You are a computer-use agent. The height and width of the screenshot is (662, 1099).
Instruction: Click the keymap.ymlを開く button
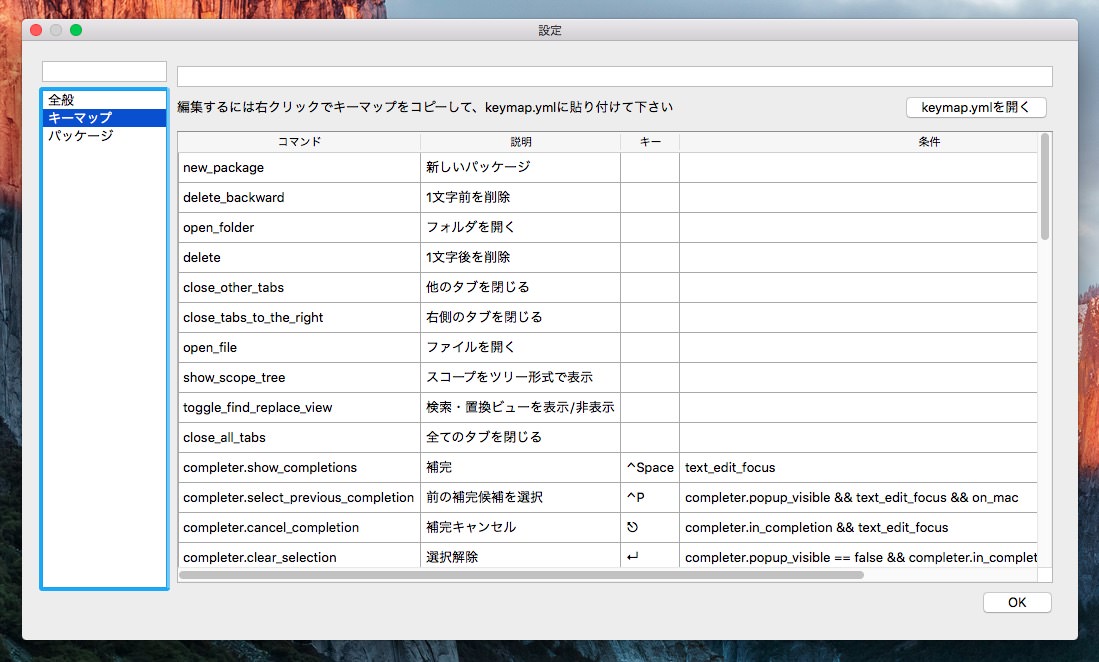pos(975,107)
